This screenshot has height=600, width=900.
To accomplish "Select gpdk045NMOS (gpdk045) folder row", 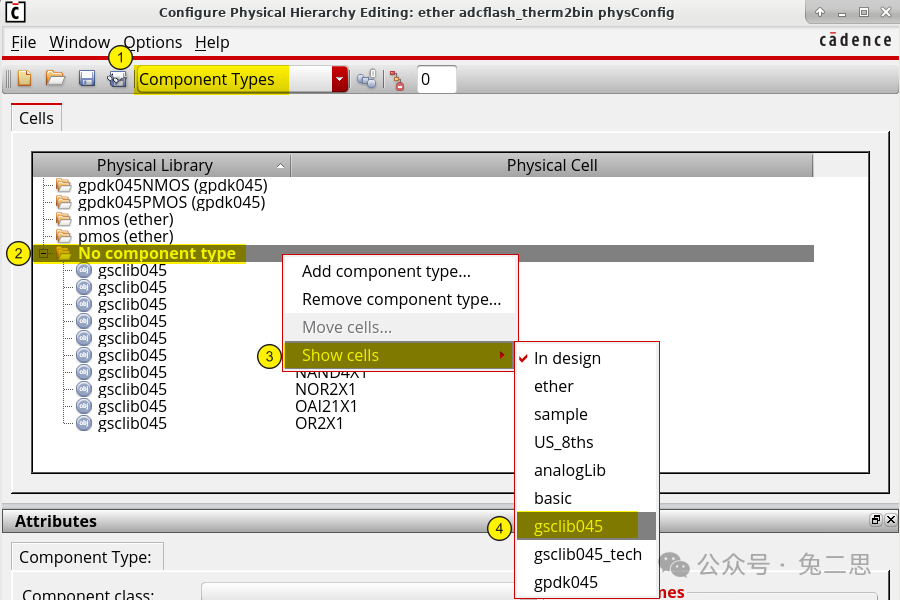I will coord(172,185).
